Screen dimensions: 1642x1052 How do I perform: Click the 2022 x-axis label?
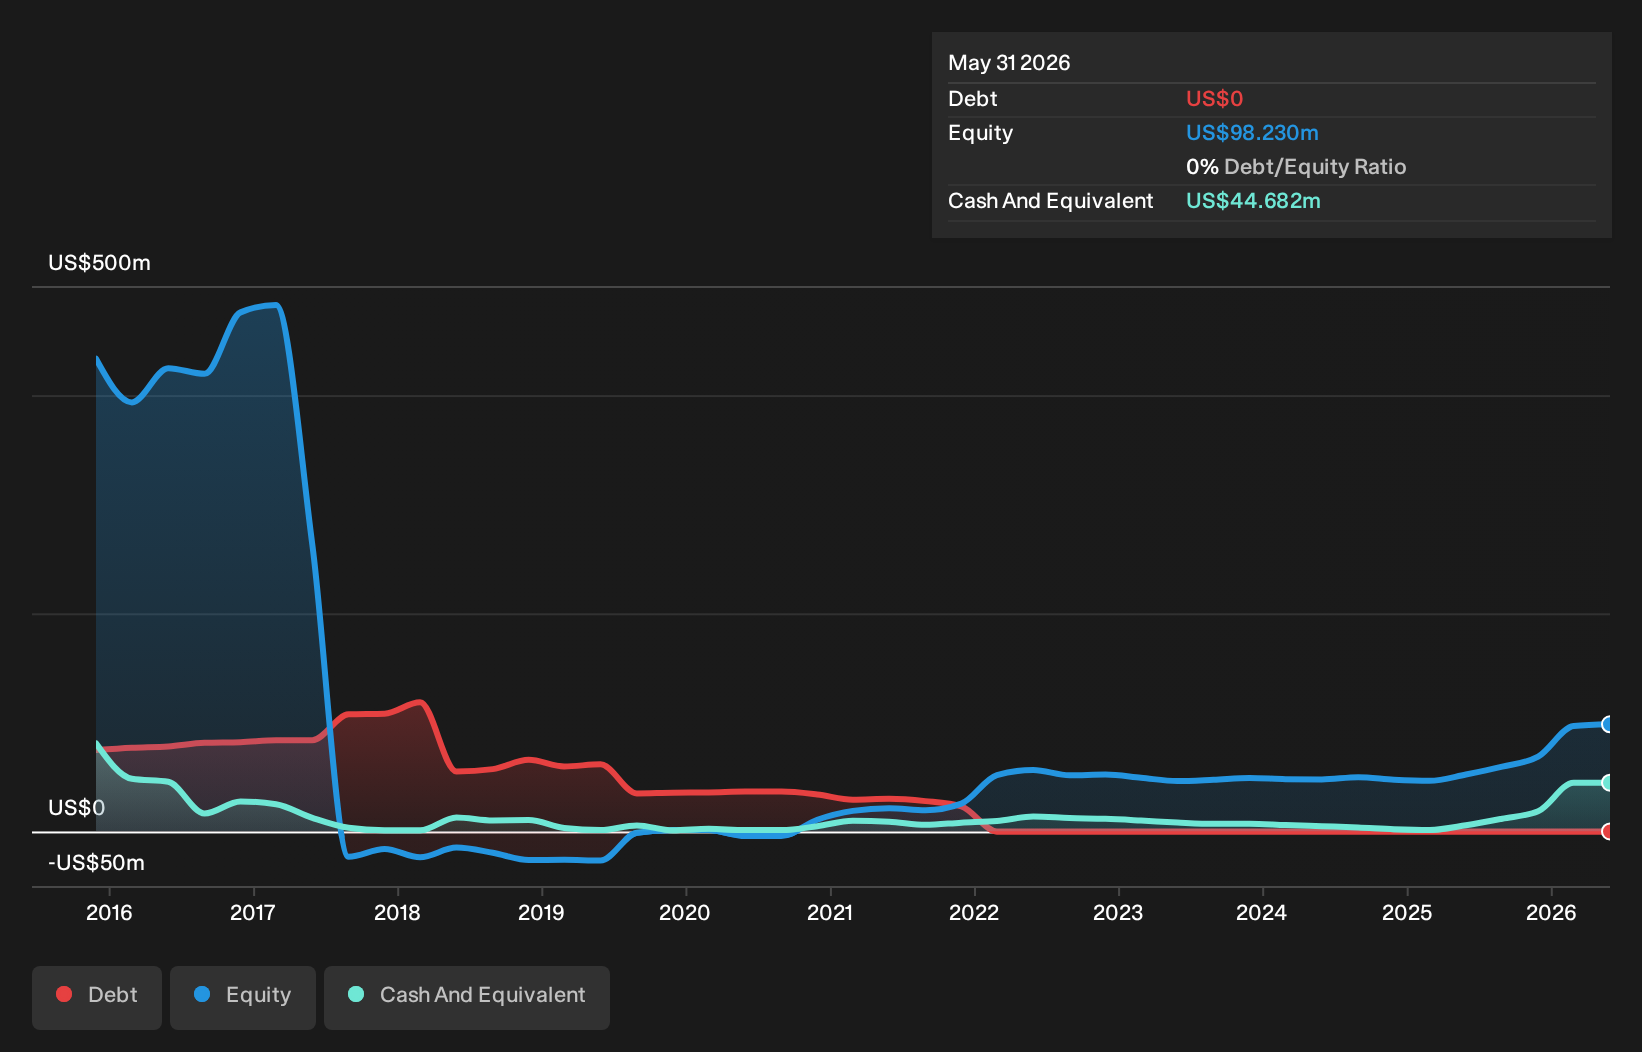(x=974, y=913)
